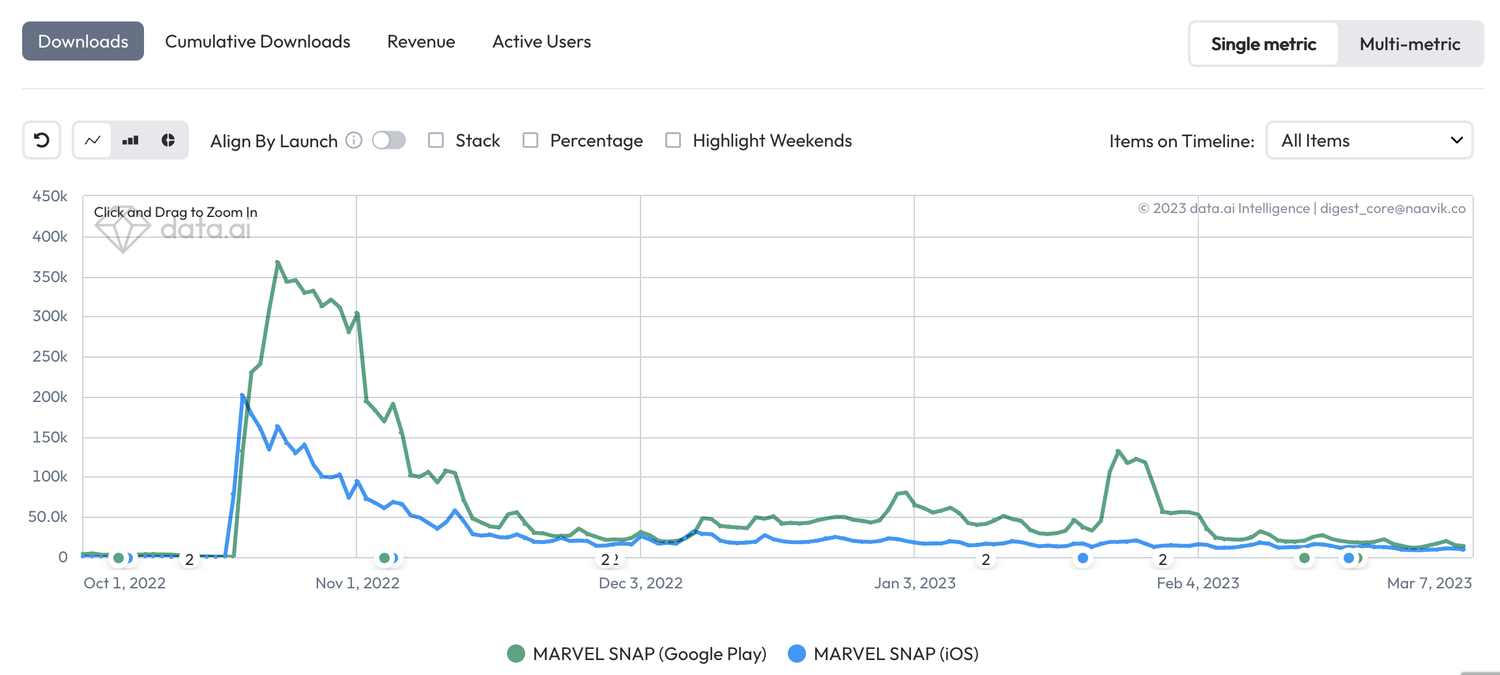Enable Highlight Weekends
Viewport: 1500px width, 675px height.
coord(672,140)
